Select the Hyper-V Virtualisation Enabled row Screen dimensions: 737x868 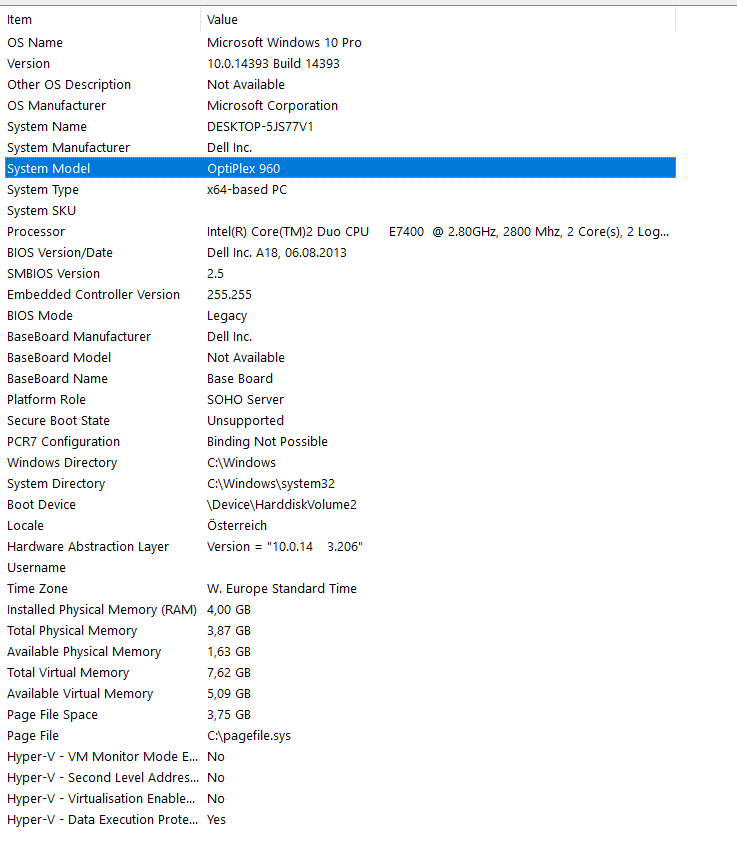(340, 800)
